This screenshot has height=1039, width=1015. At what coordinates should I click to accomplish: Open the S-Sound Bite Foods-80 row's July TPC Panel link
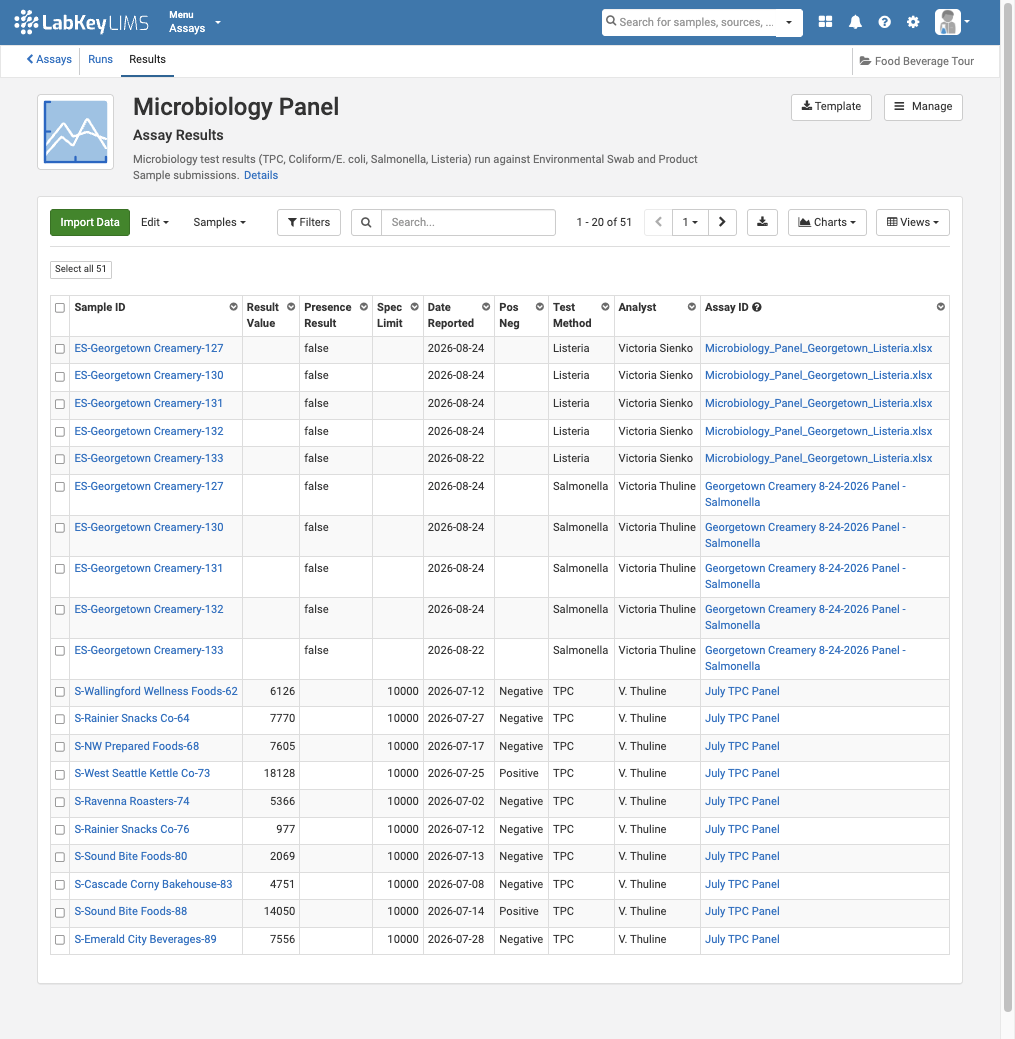[742, 857]
